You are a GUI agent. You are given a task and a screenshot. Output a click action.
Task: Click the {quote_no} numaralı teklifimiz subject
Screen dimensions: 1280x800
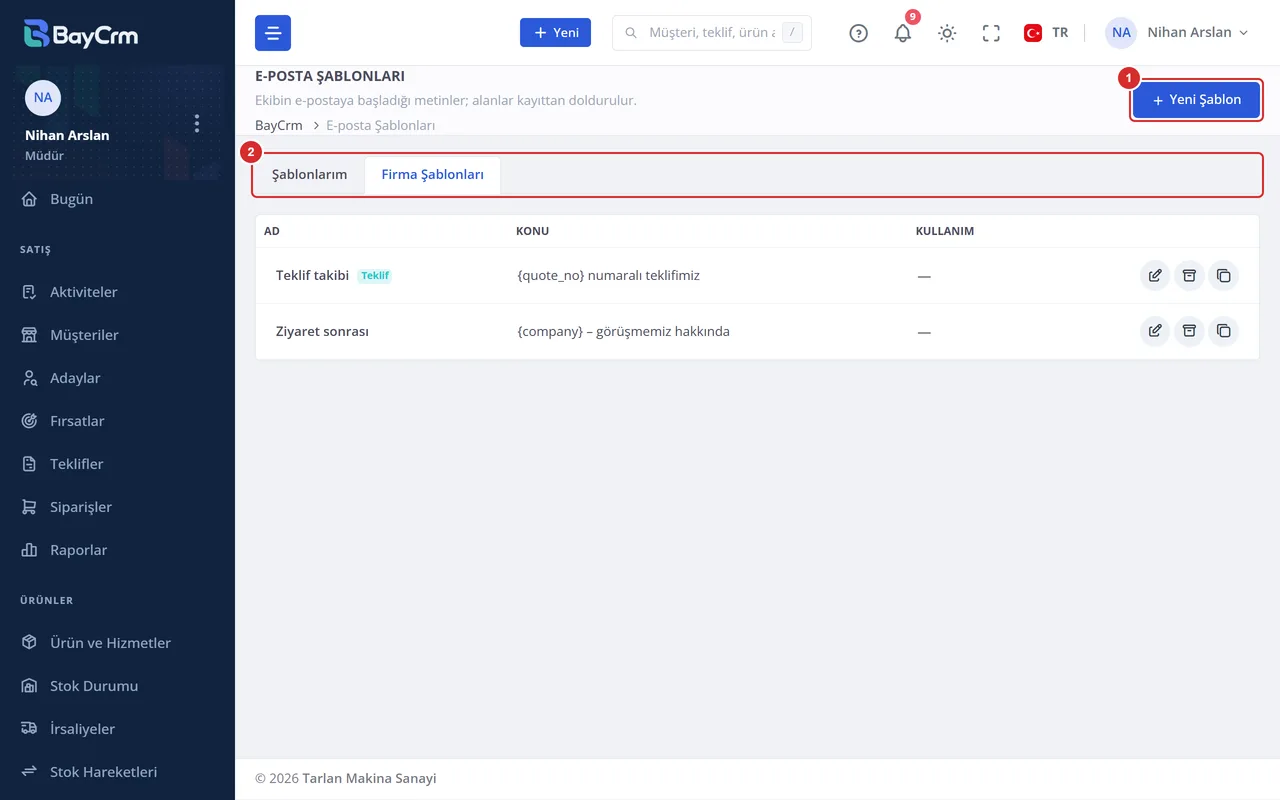(608, 275)
